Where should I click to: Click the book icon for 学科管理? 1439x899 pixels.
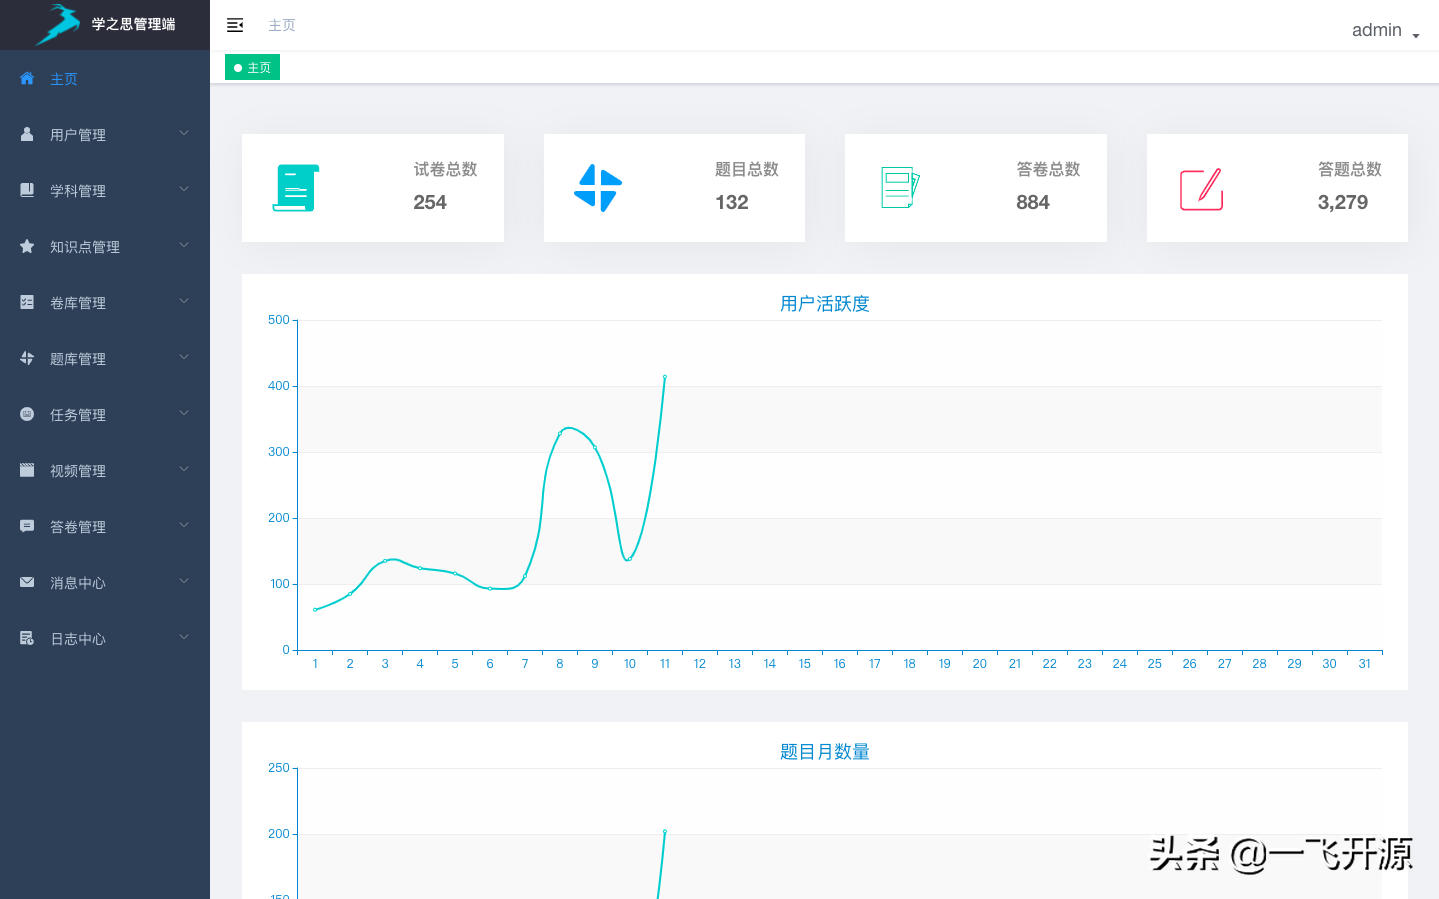coord(27,190)
